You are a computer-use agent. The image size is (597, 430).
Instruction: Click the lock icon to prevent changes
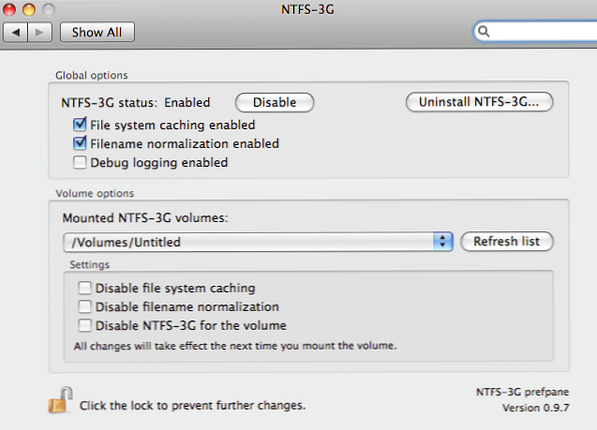(x=60, y=400)
